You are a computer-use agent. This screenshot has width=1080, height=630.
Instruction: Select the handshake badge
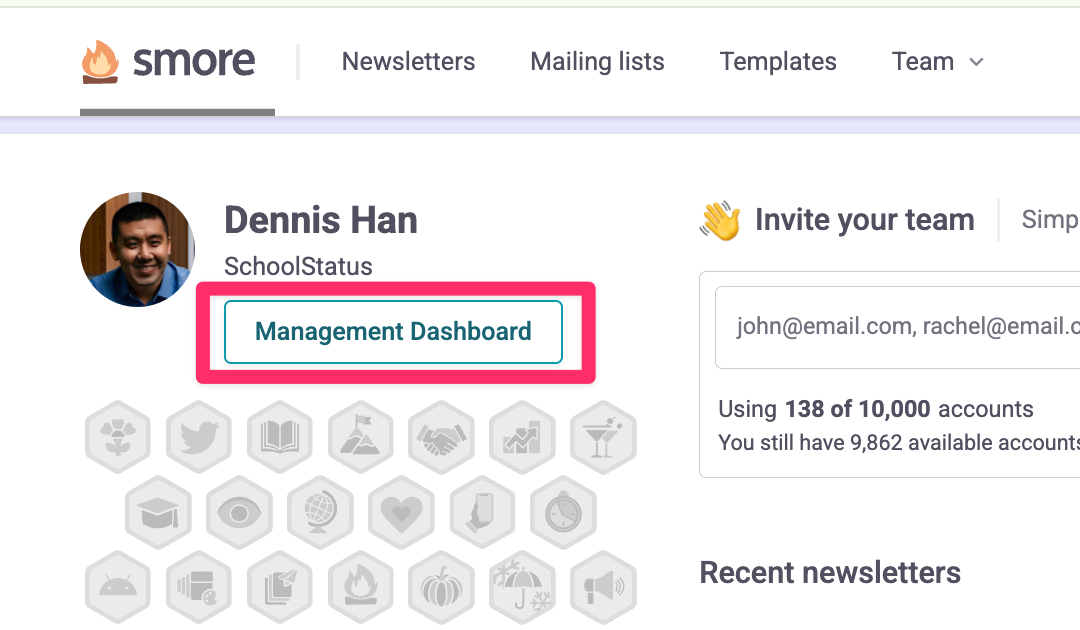pyautogui.click(x=441, y=437)
